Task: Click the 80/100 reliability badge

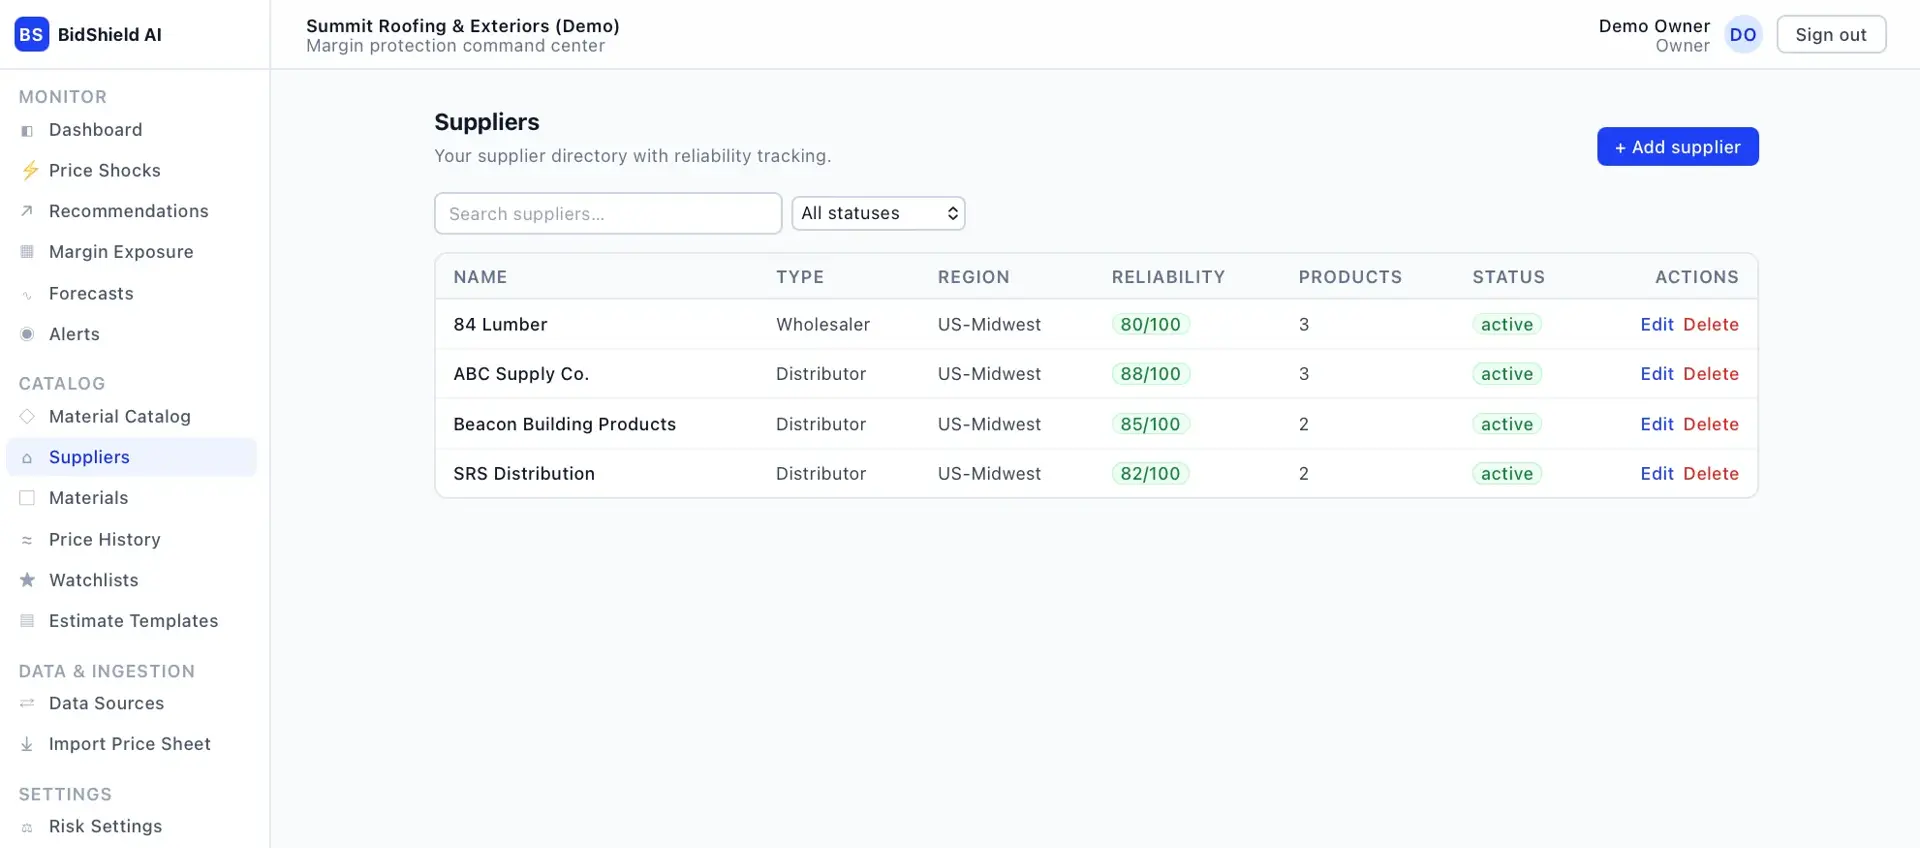Action: click(1151, 324)
